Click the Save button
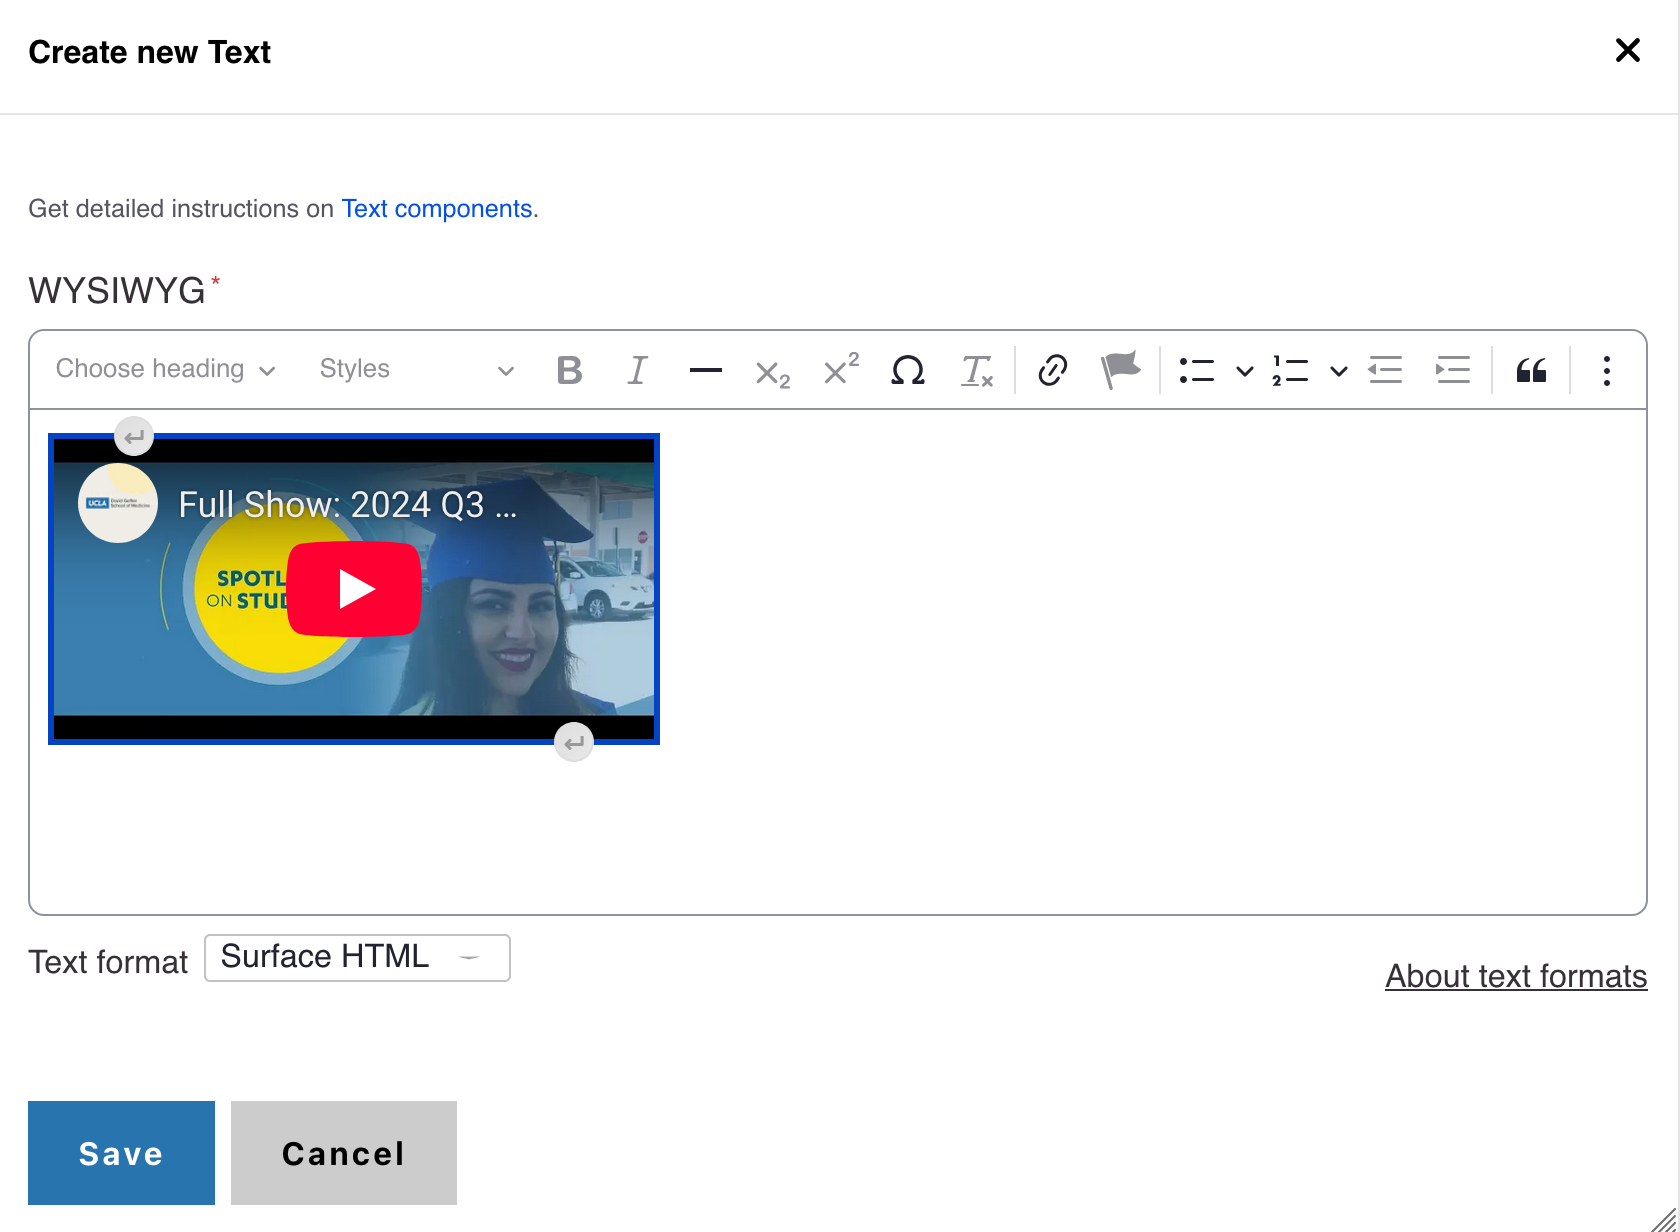This screenshot has height=1232, width=1680. [121, 1153]
